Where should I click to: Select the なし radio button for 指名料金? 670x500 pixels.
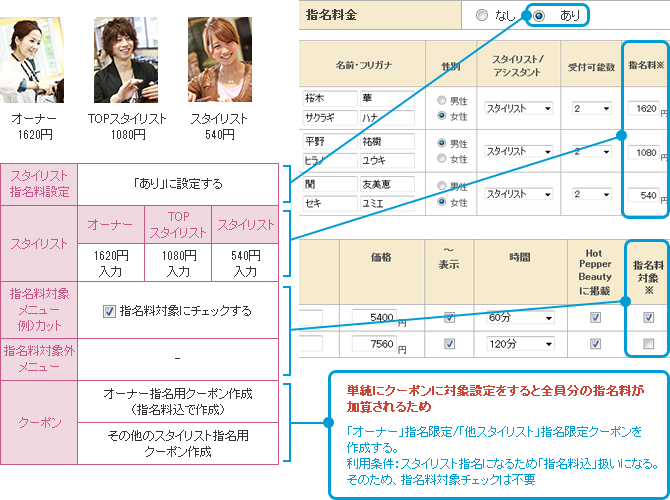pyautogui.click(x=482, y=15)
